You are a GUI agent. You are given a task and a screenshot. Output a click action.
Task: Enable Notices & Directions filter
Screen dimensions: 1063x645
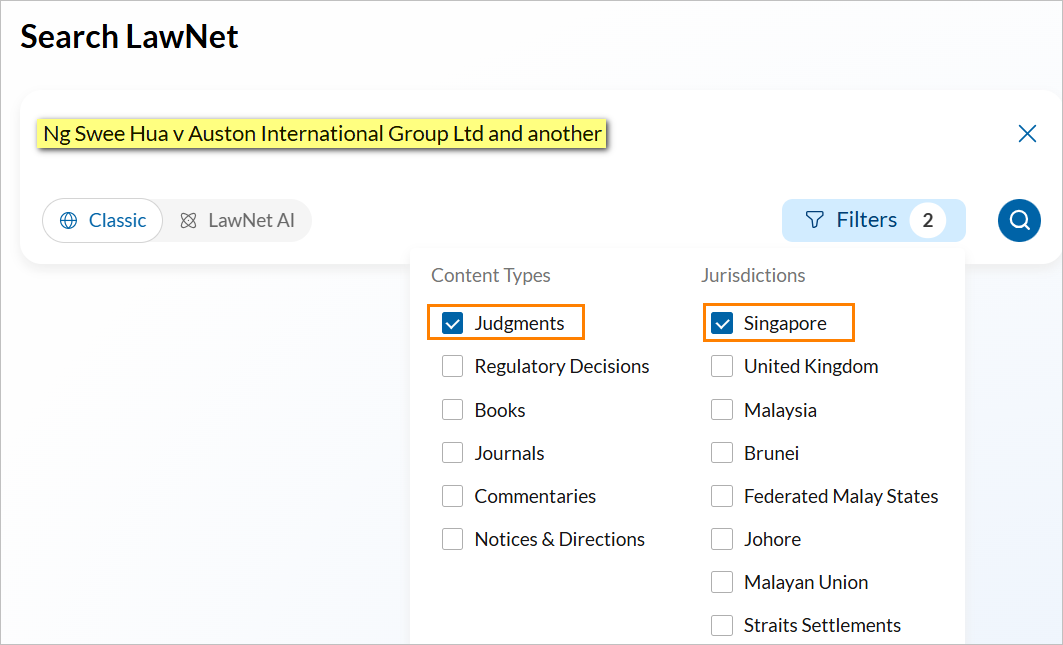[x=453, y=539]
